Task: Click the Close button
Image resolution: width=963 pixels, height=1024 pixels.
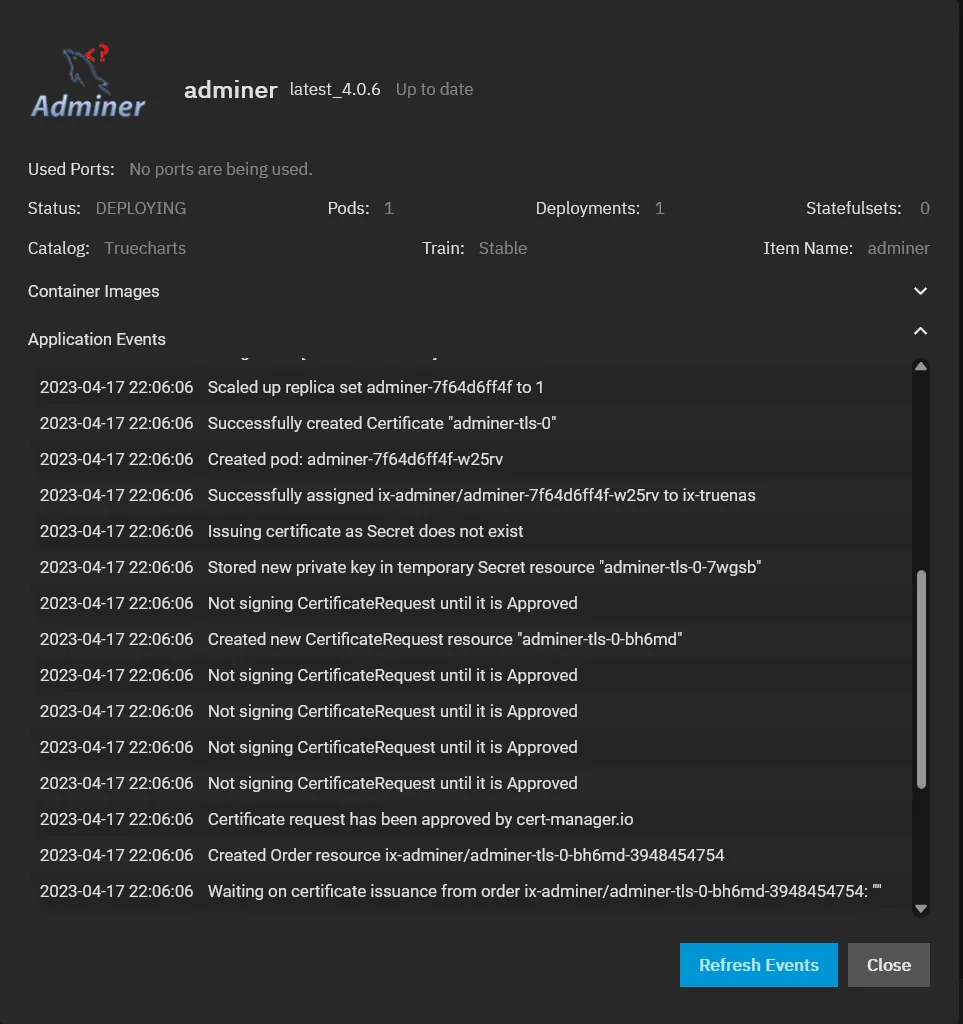Action: 888,965
